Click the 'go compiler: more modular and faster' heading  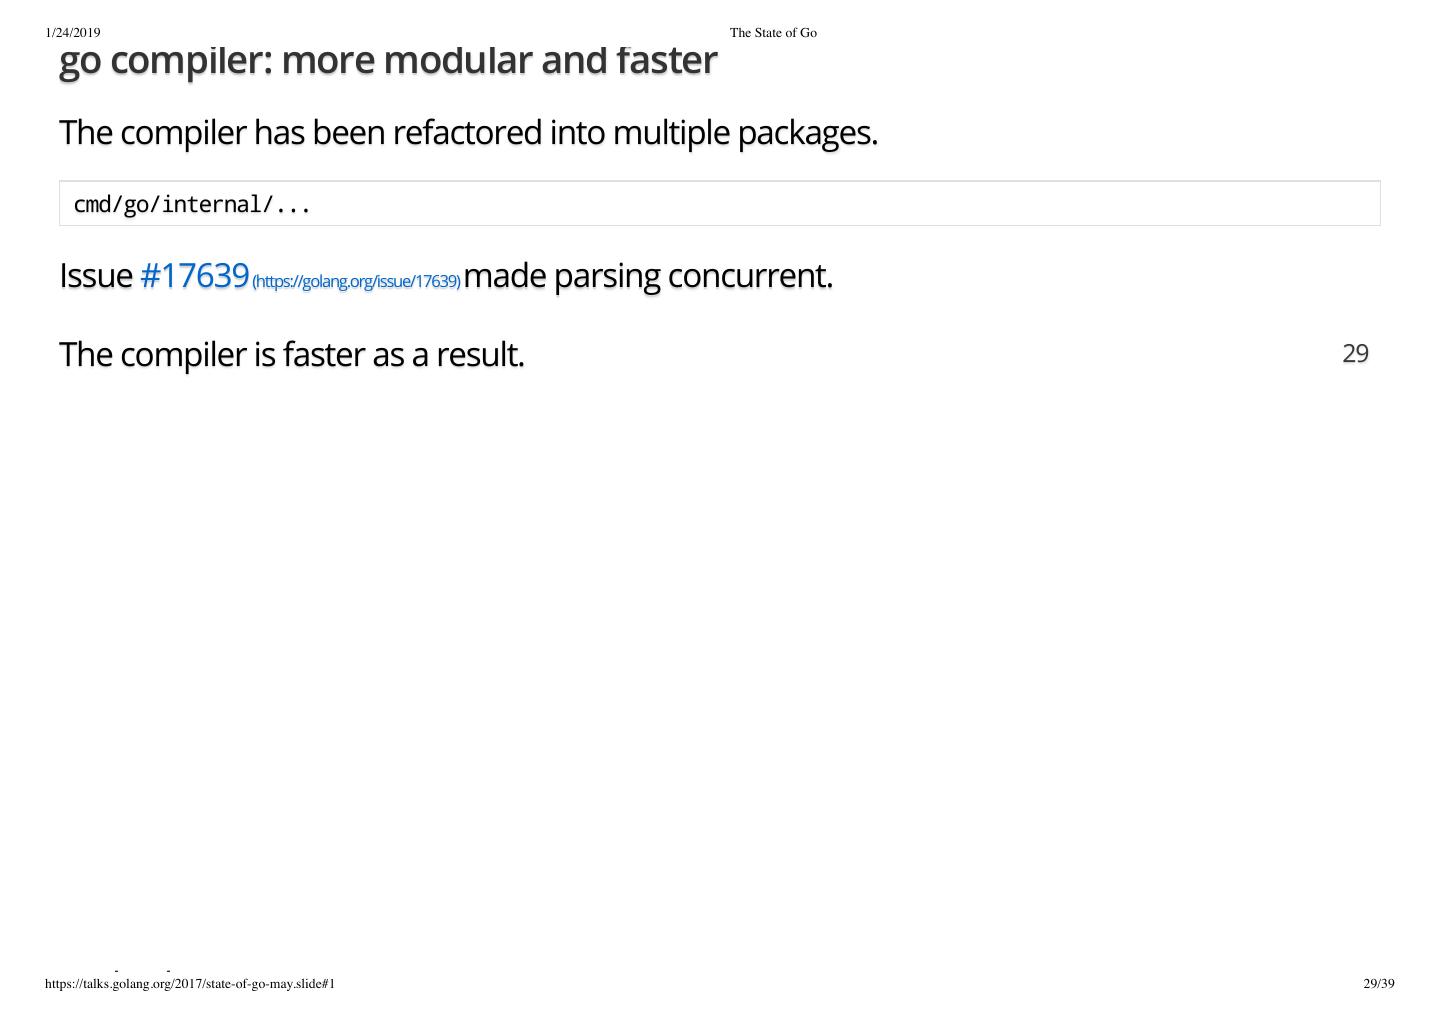388,61
